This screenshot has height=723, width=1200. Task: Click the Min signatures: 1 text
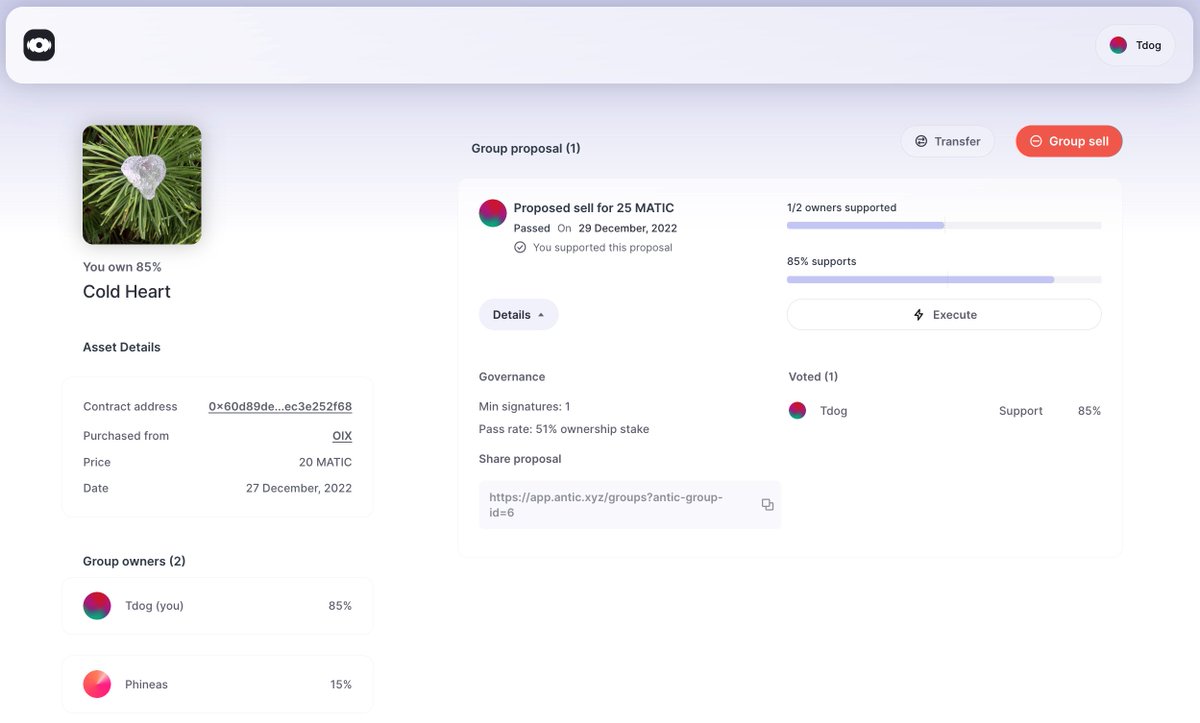tap(525, 407)
